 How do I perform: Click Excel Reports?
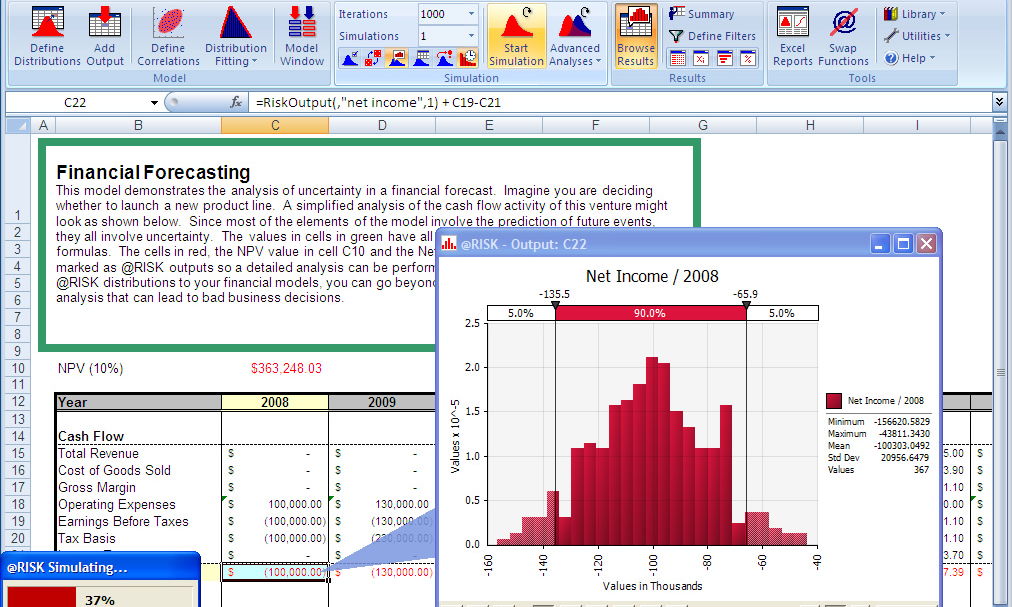coord(793,36)
